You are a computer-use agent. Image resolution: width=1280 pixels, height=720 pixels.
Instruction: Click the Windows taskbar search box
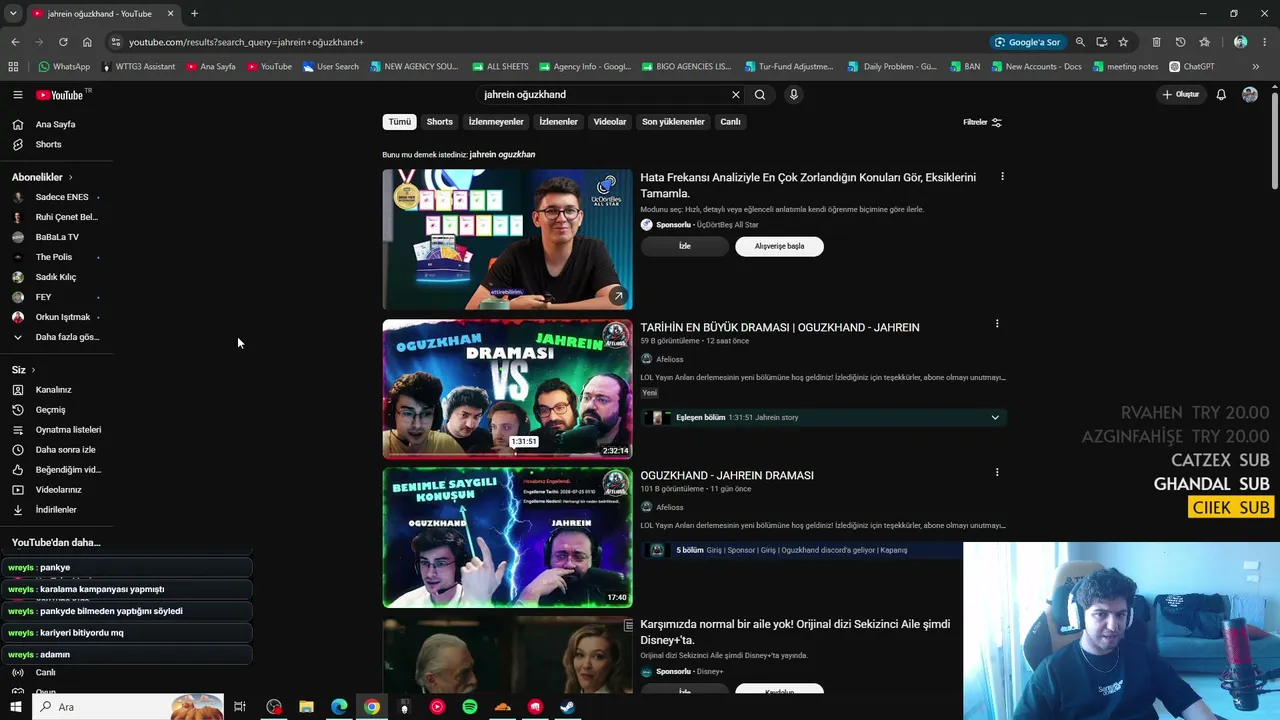pos(129,707)
